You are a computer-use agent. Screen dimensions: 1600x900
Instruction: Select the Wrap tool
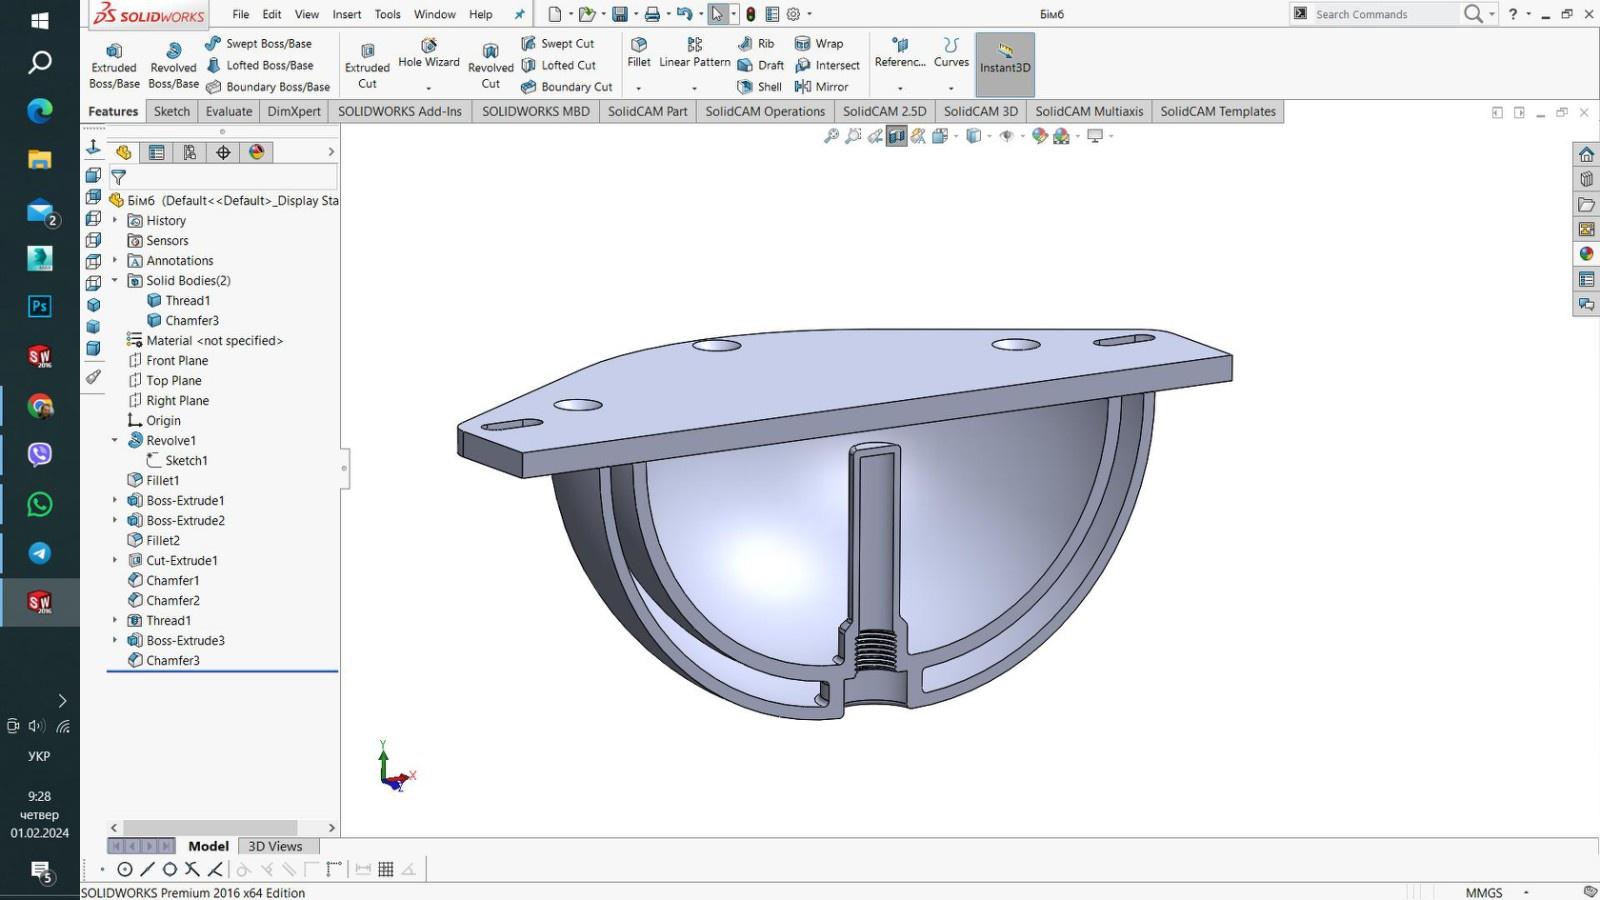pyautogui.click(x=818, y=43)
